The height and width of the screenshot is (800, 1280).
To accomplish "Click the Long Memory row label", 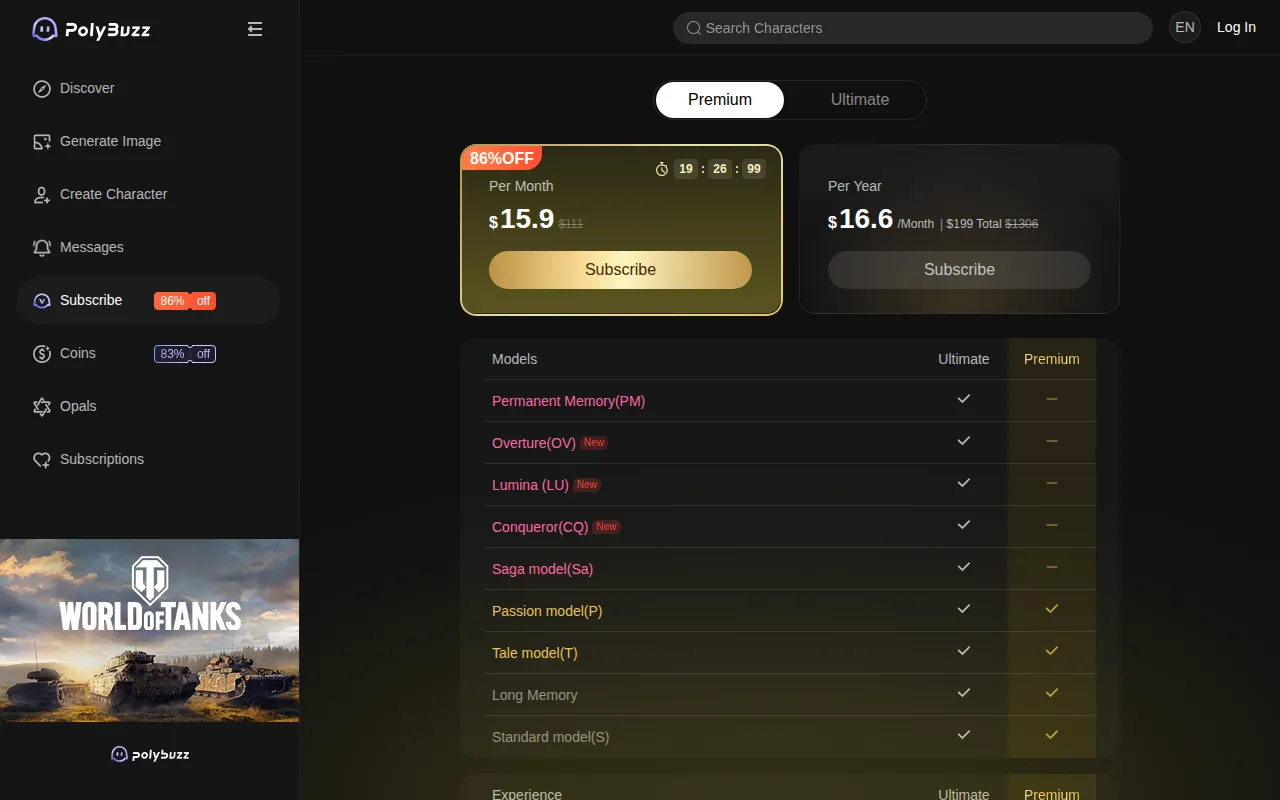I will [x=535, y=695].
